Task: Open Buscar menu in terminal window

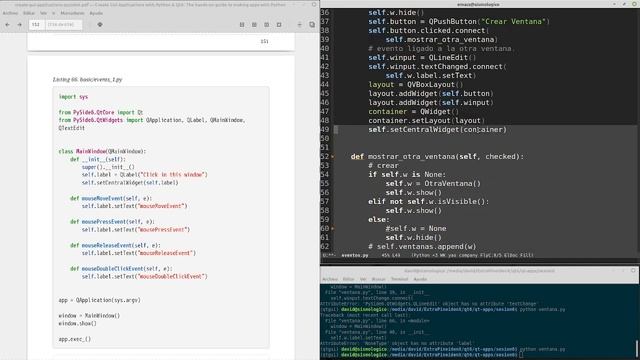Action: pos(378,279)
